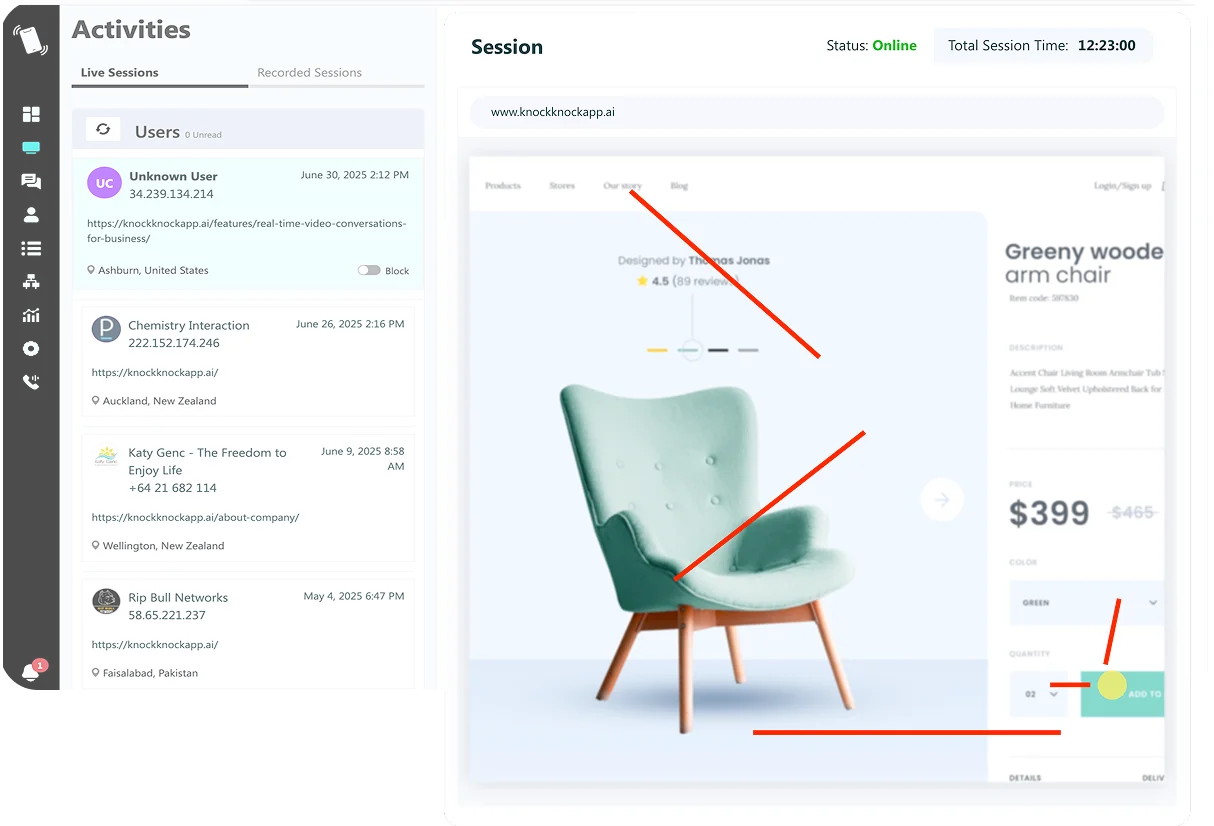1214x826 pixels.
Task: Open the list view icon in sidebar
Action: pyautogui.click(x=31, y=248)
